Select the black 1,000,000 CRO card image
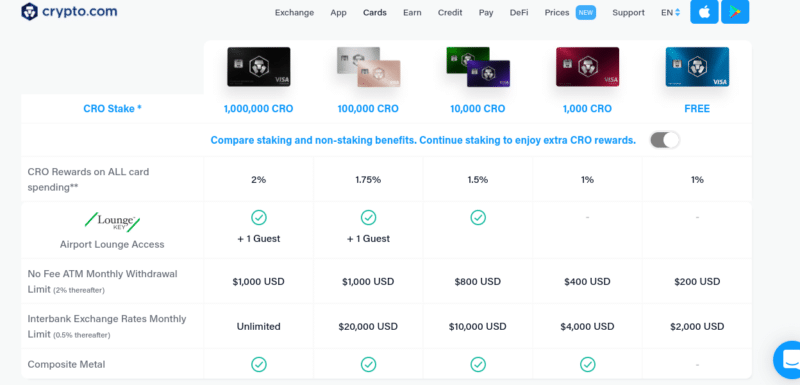The height and width of the screenshot is (385, 800). [x=259, y=67]
